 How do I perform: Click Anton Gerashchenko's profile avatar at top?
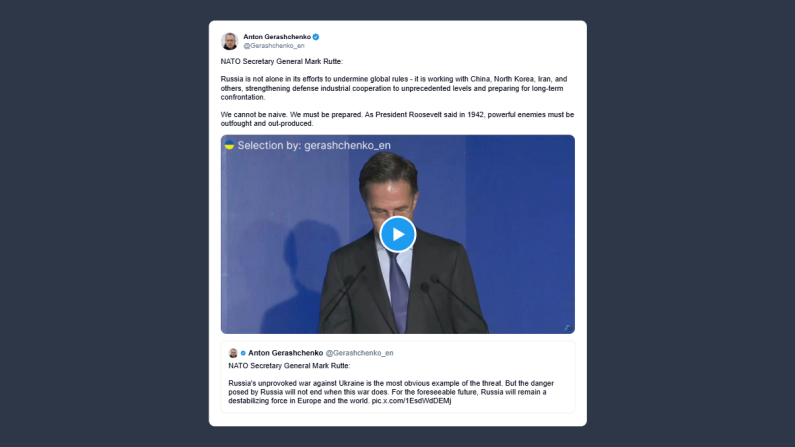coord(229,41)
